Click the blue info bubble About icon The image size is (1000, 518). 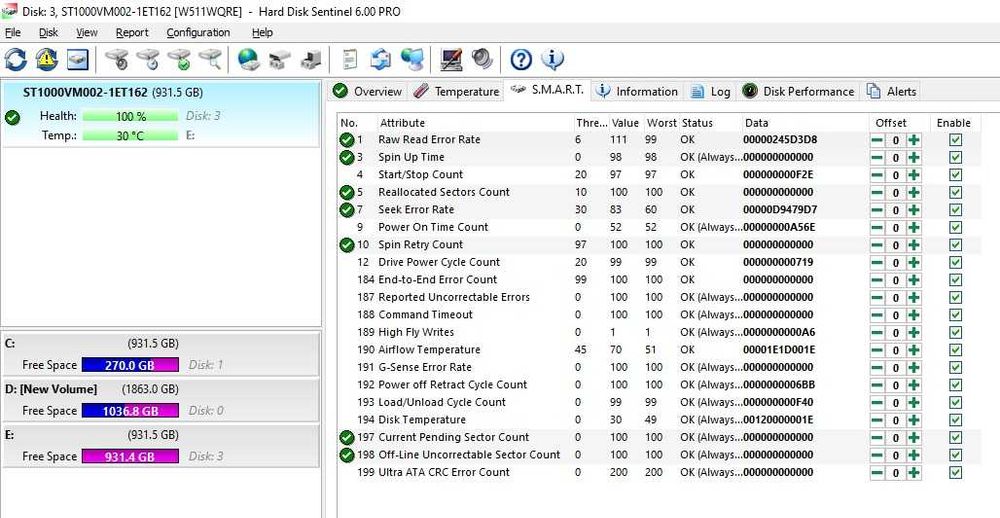point(552,59)
